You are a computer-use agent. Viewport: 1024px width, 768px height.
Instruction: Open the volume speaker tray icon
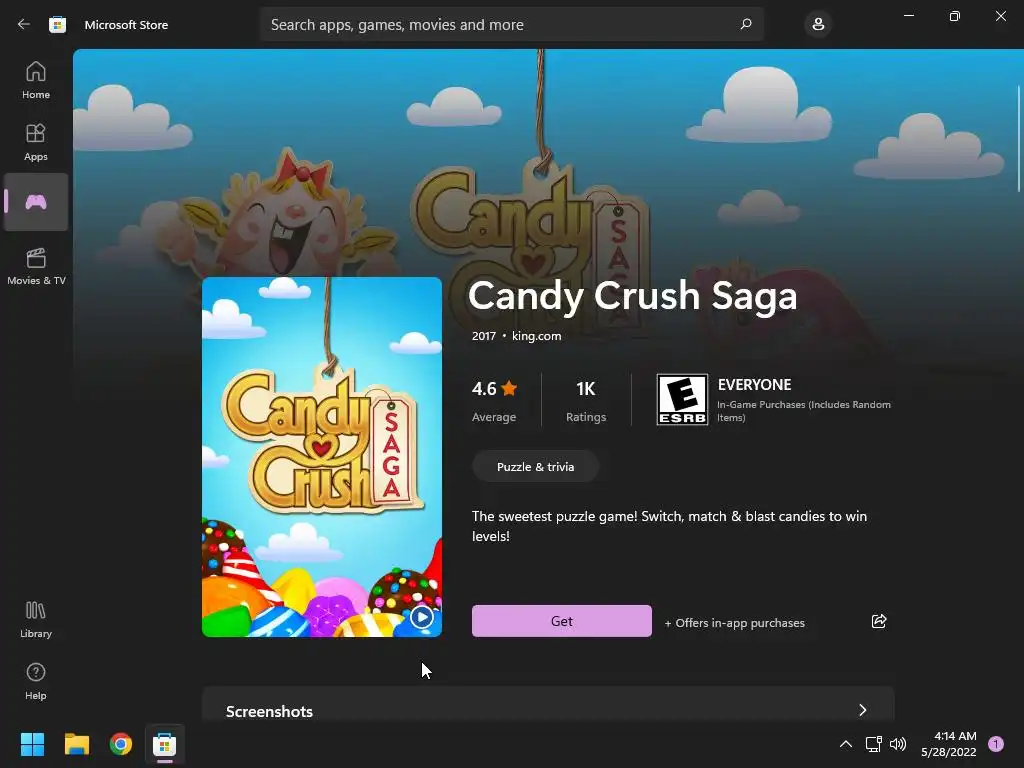[898, 744]
